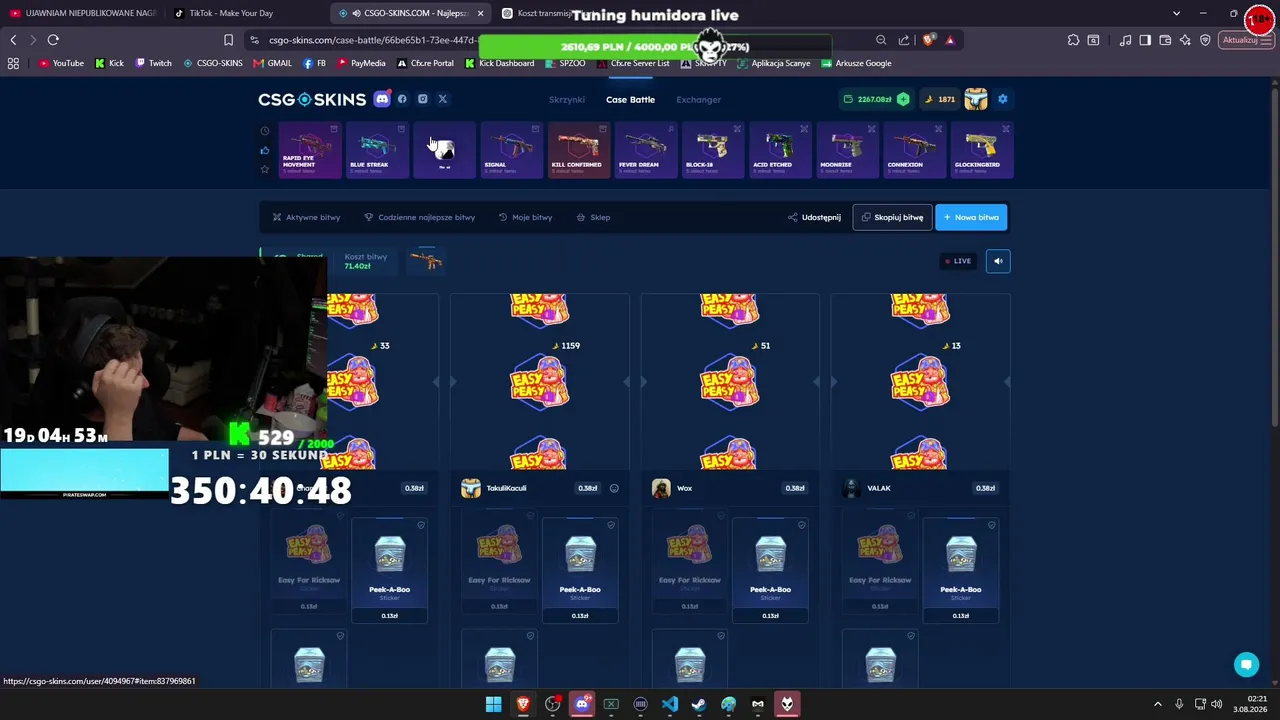Open the Kill Confirmed drop card

[578, 150]
